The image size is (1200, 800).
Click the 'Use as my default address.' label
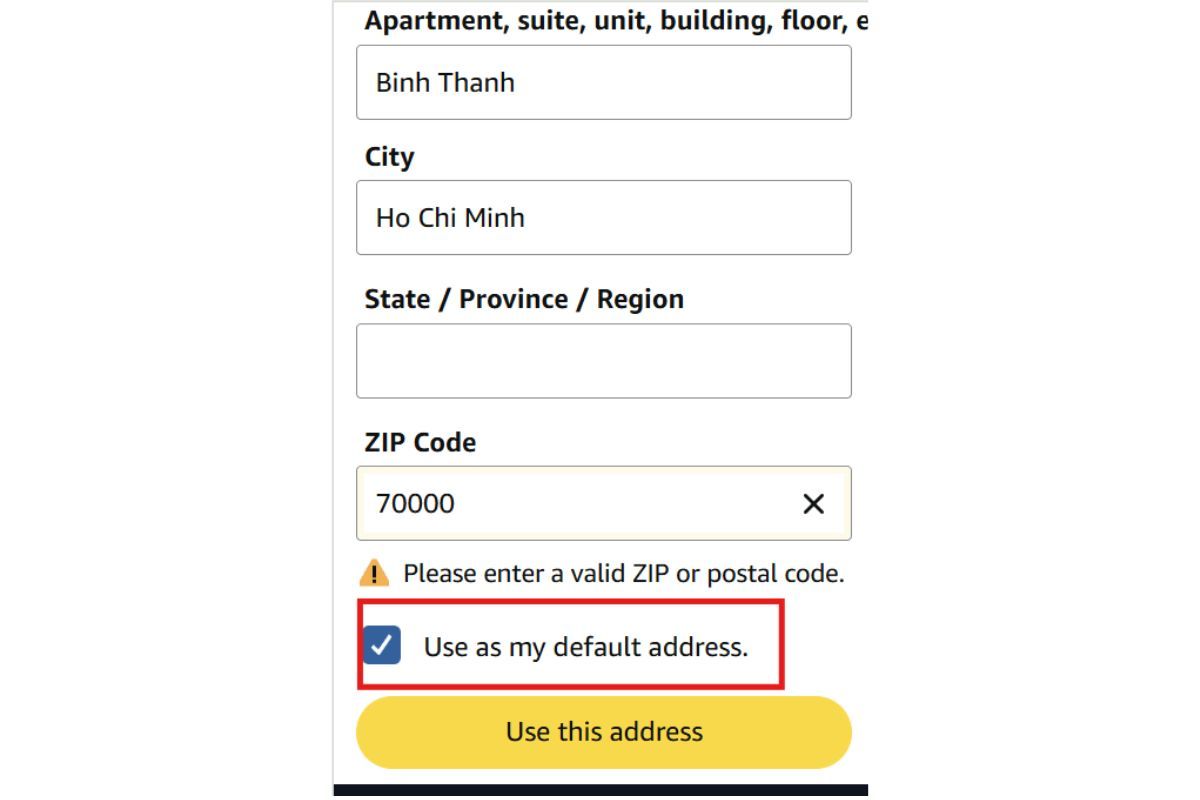(585, 647)
